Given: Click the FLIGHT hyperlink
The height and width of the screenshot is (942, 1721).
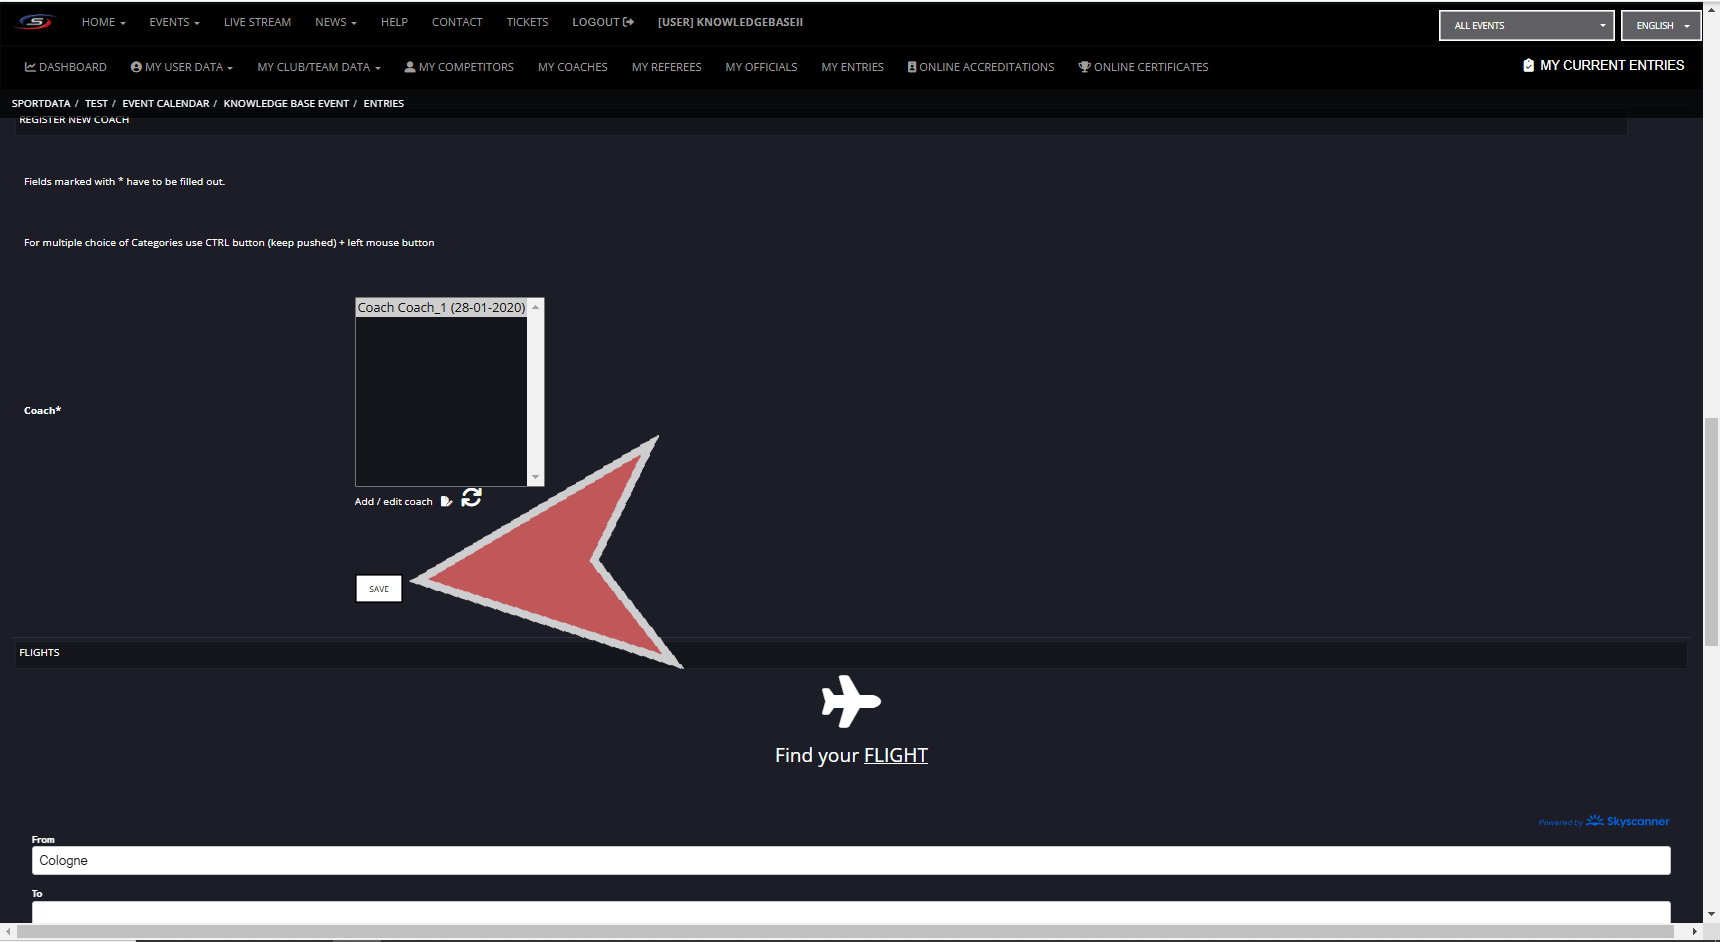Looking at the screenshot, I should click(x=895, y=755).
